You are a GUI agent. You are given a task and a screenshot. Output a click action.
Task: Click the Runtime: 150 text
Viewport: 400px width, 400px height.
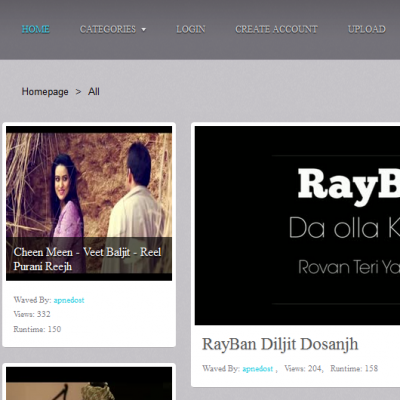click(37, 329)
